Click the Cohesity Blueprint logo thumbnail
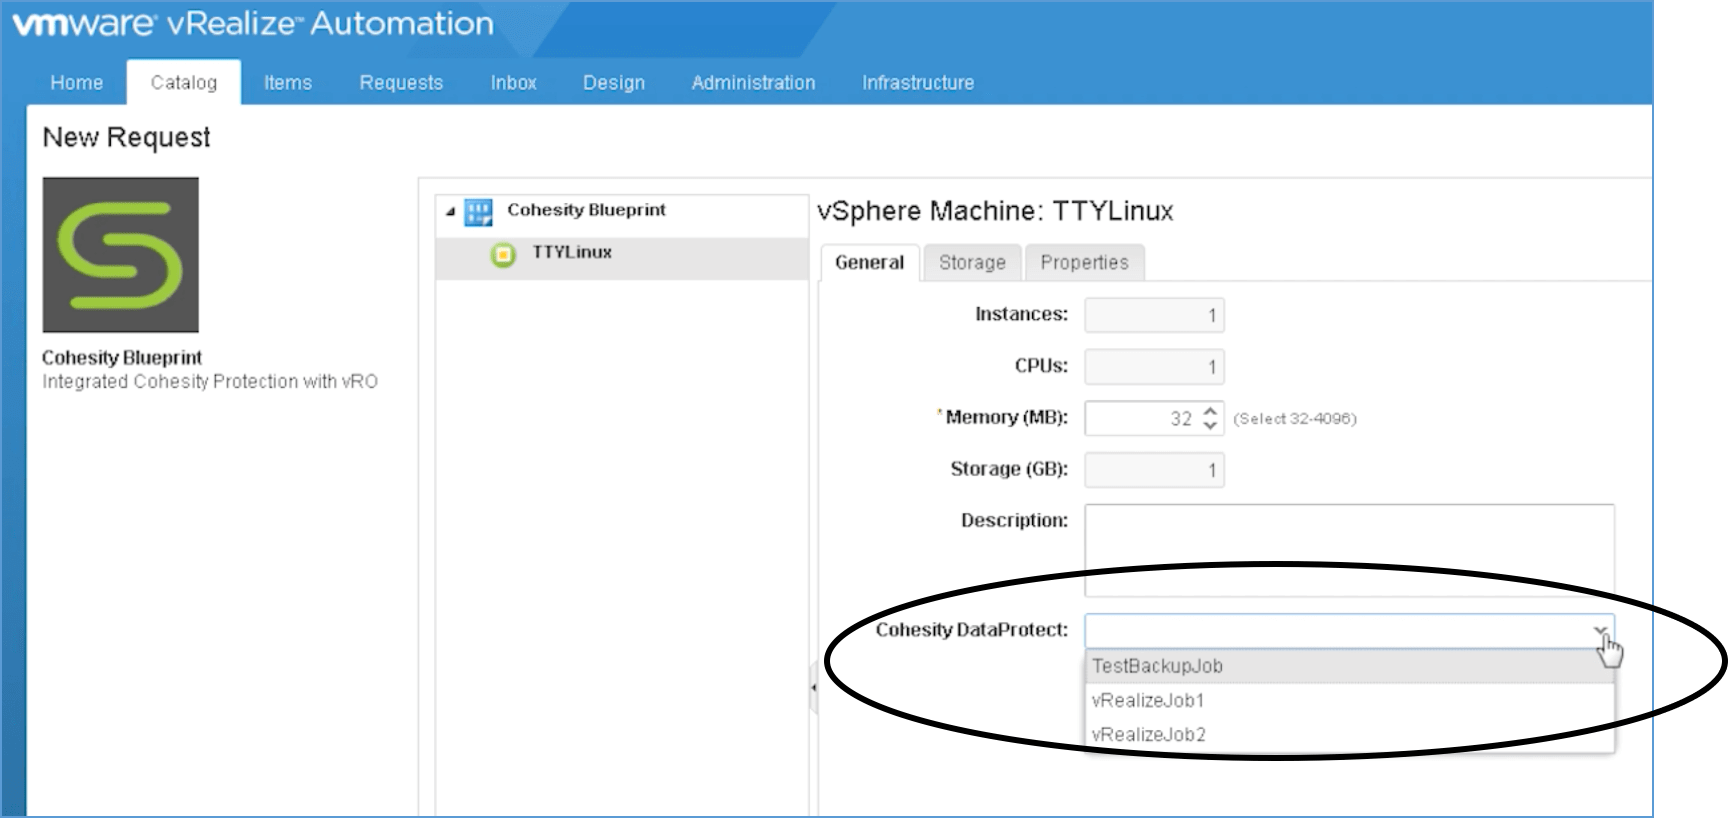This screenshot has height=818, width=1728. 120,255
